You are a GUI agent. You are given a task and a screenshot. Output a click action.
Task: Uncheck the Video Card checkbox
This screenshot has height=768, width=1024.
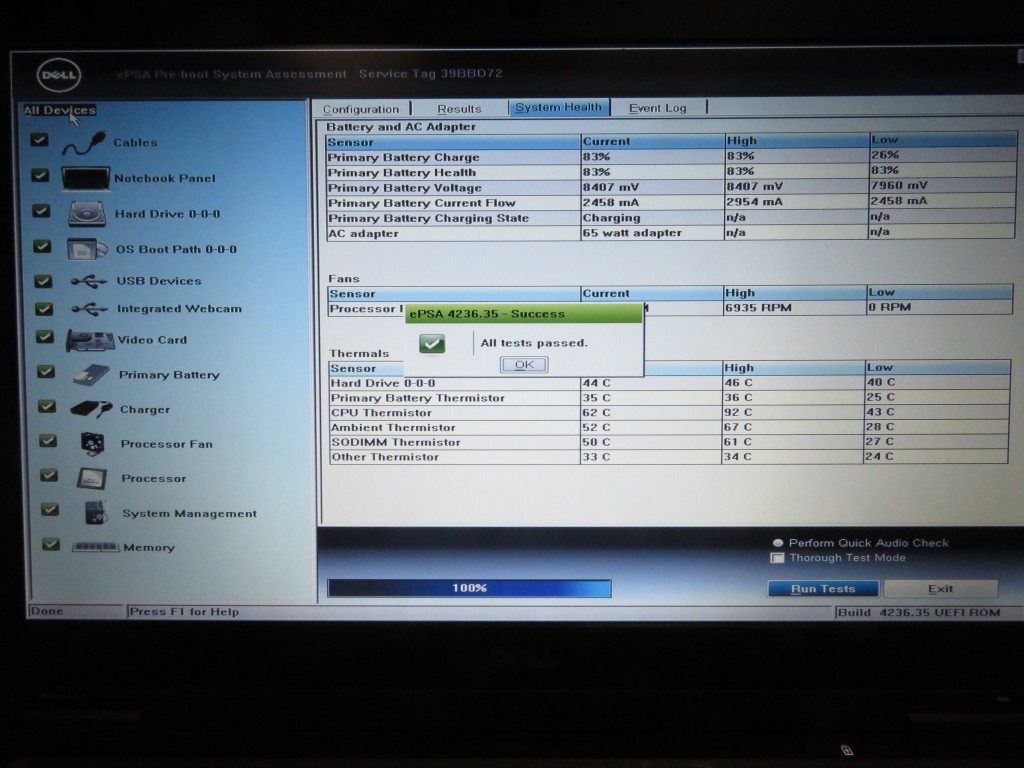44,336
